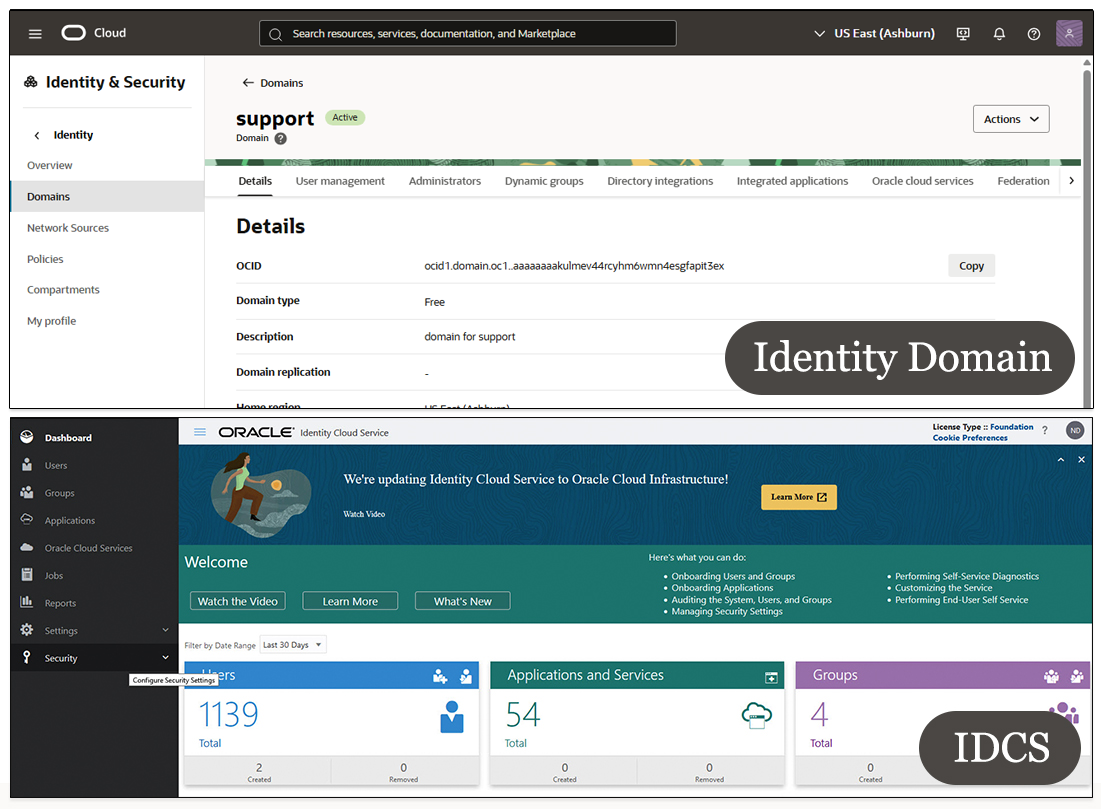Select Domains in the Identity sidebar
This screenshot has height=809, width=1101.
107,197
